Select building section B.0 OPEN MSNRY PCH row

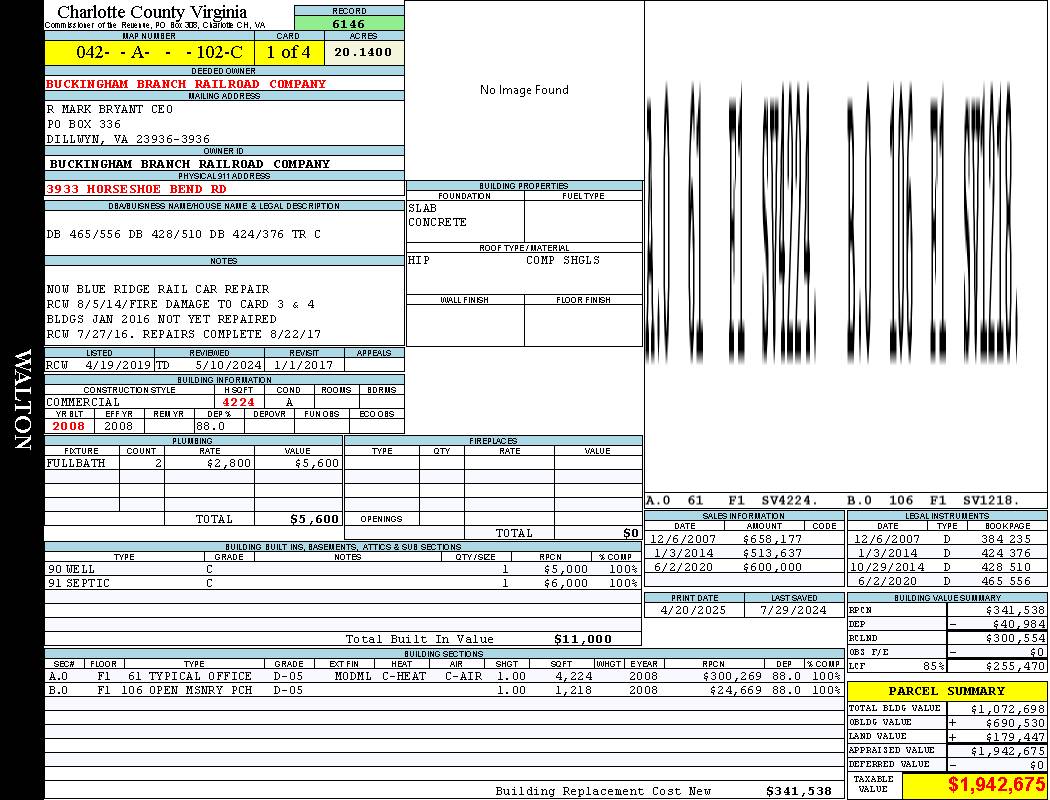tap(443, 690)
